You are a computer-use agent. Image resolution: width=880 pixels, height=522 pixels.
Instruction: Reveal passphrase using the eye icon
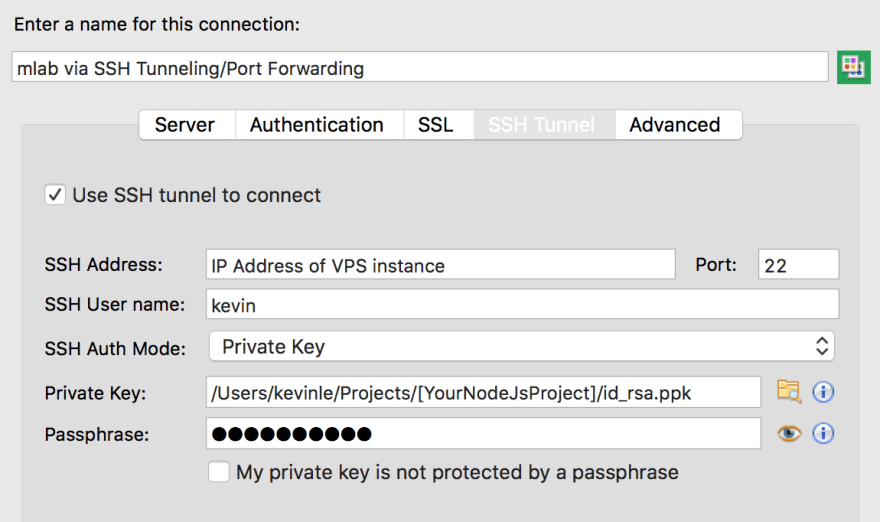(789, 433)
